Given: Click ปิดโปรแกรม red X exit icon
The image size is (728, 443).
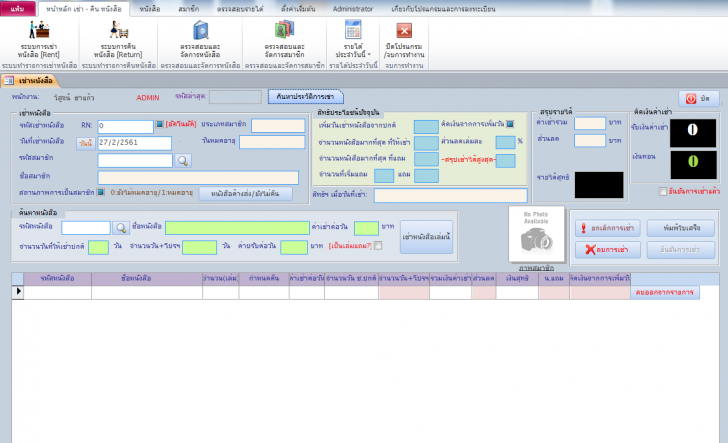Looking at the screenshot, I should pos(404,31).
